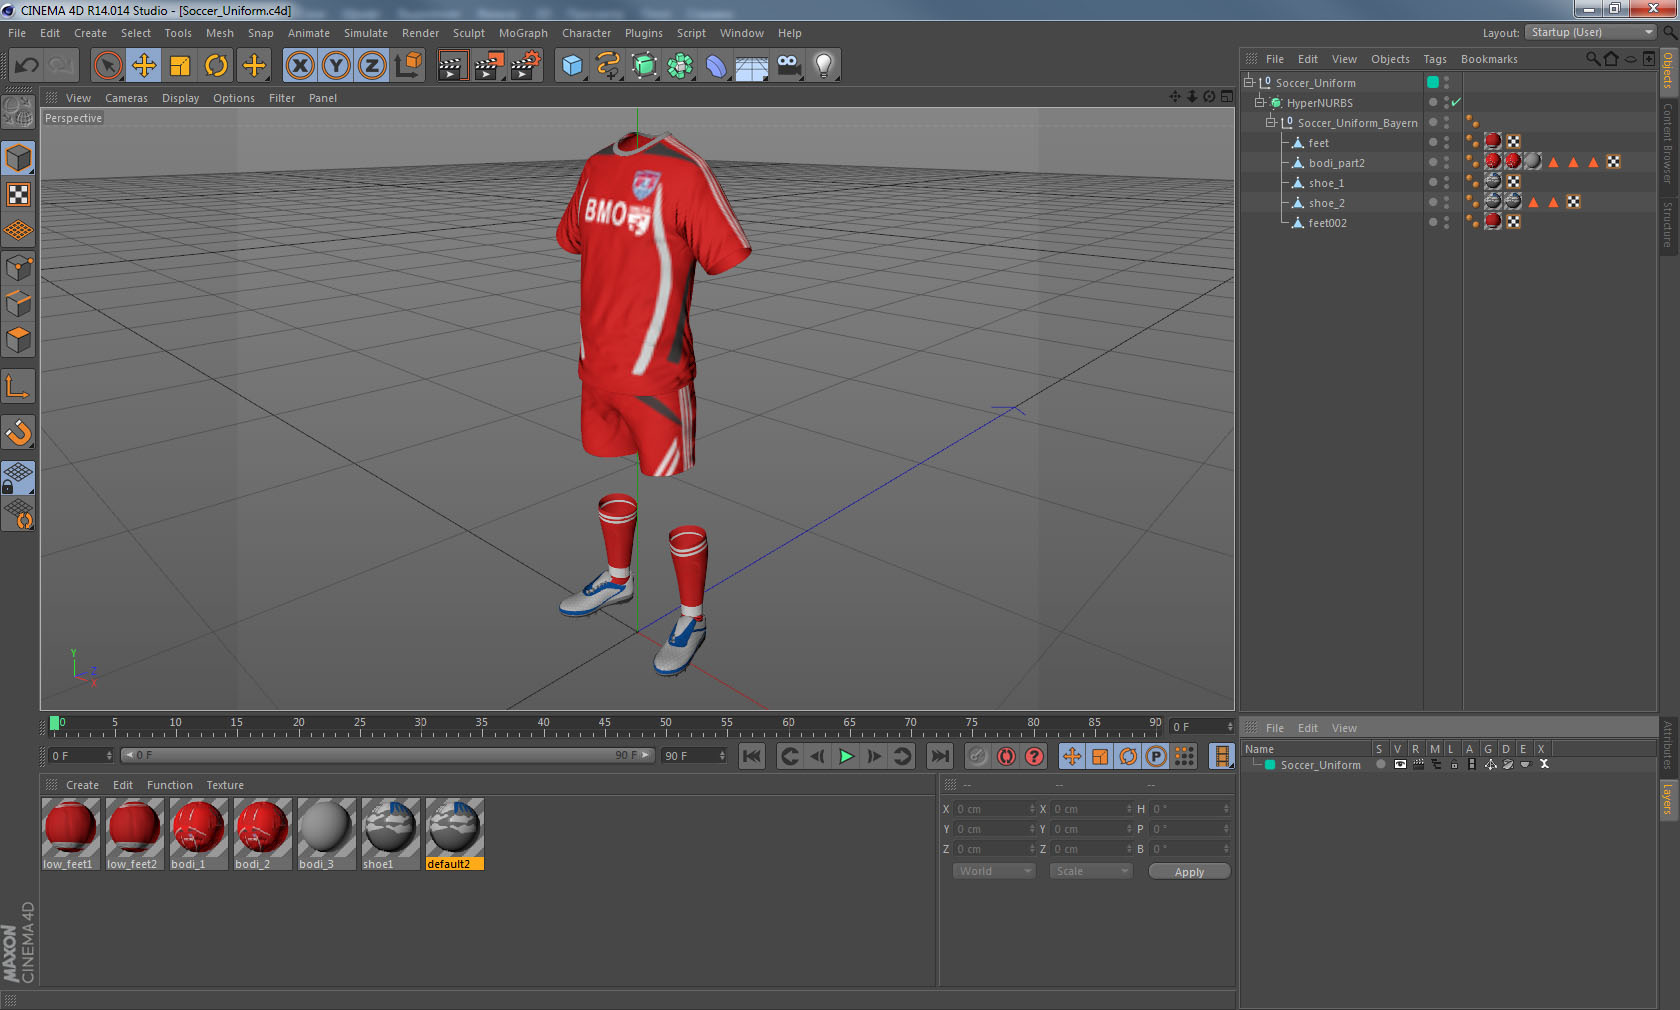Screen dimensions: 1680x1010
Task: Open the MoGraph menu
Action: coord(523,33)
